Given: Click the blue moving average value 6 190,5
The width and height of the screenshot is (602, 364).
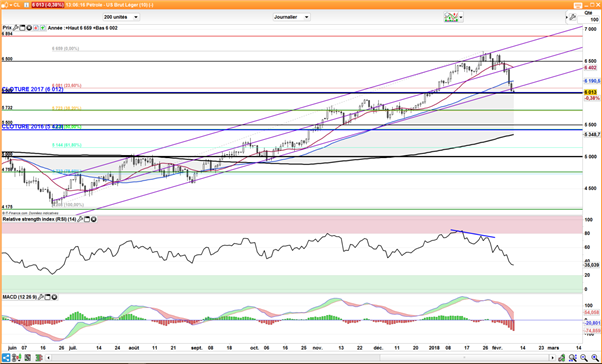Looking at the screenshot, I should 592,81.
